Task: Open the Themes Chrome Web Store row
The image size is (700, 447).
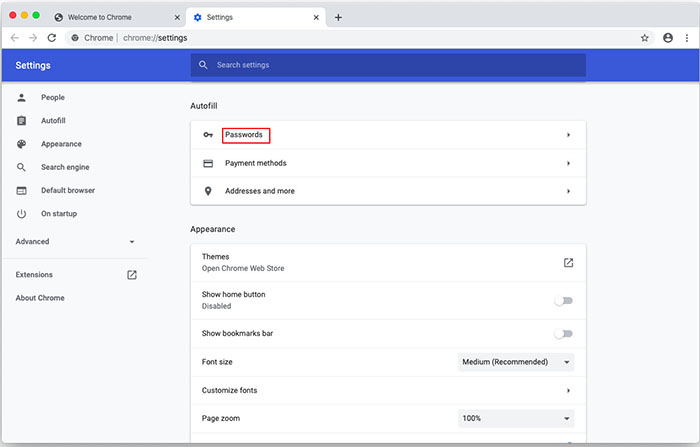Action: click(x=388, y=263)
